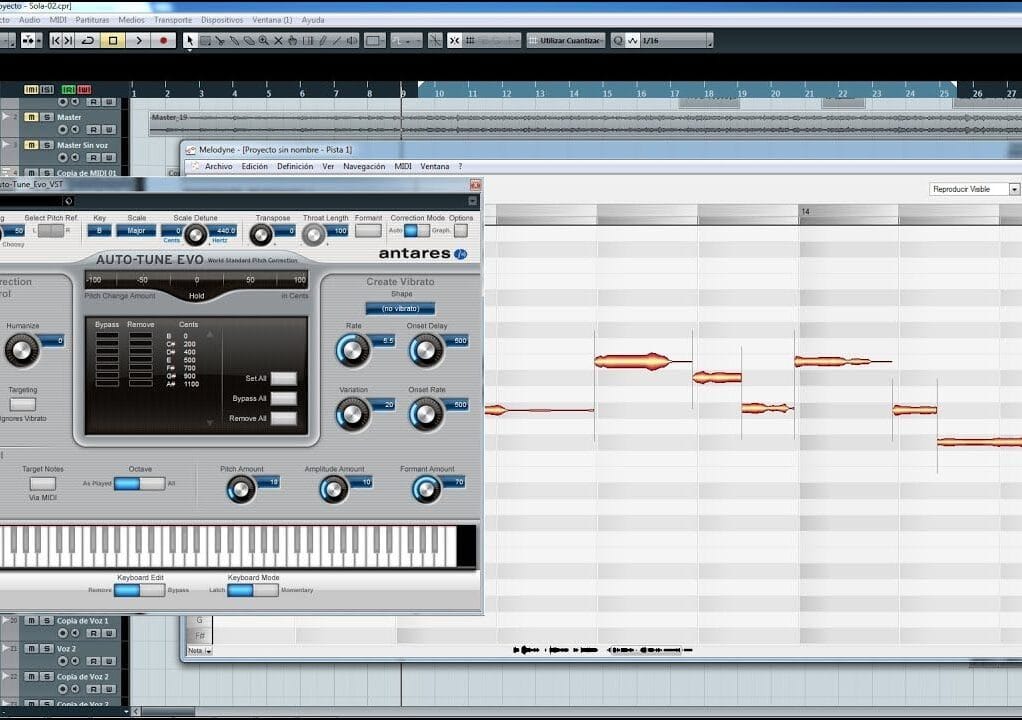Select the Zoom magnifier tool
The height and width of the screenshot is (720, 1022).
[264, 41]
